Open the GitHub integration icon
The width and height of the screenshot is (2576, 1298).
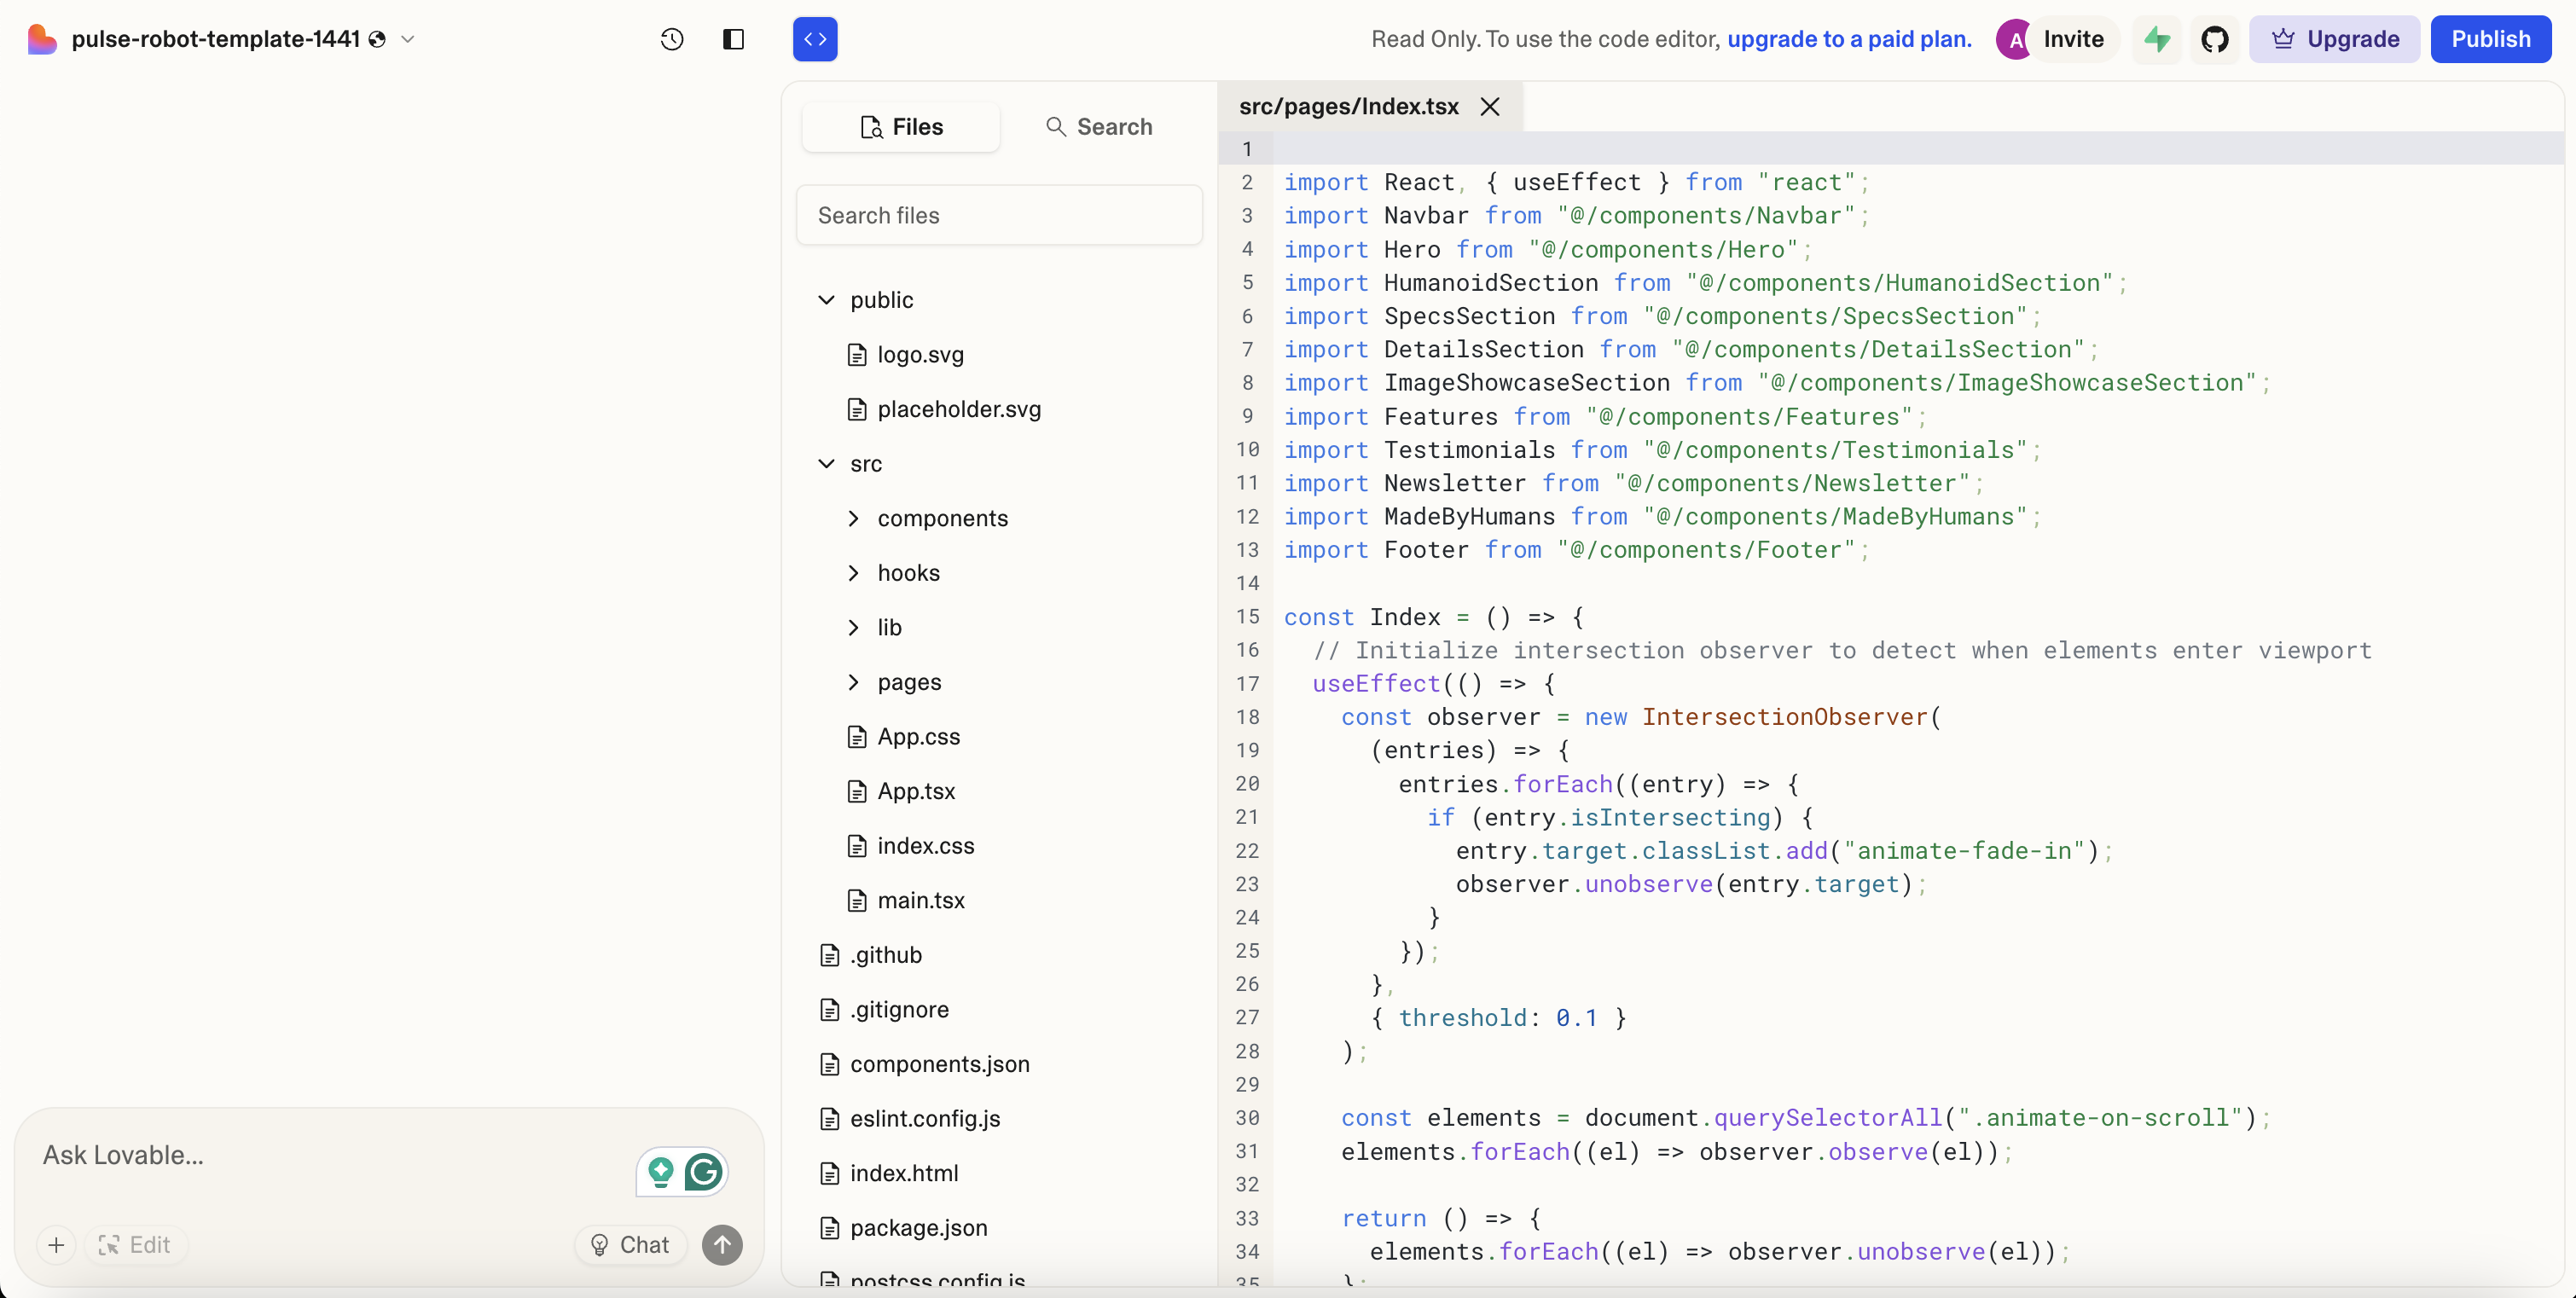pos(2214,39)
